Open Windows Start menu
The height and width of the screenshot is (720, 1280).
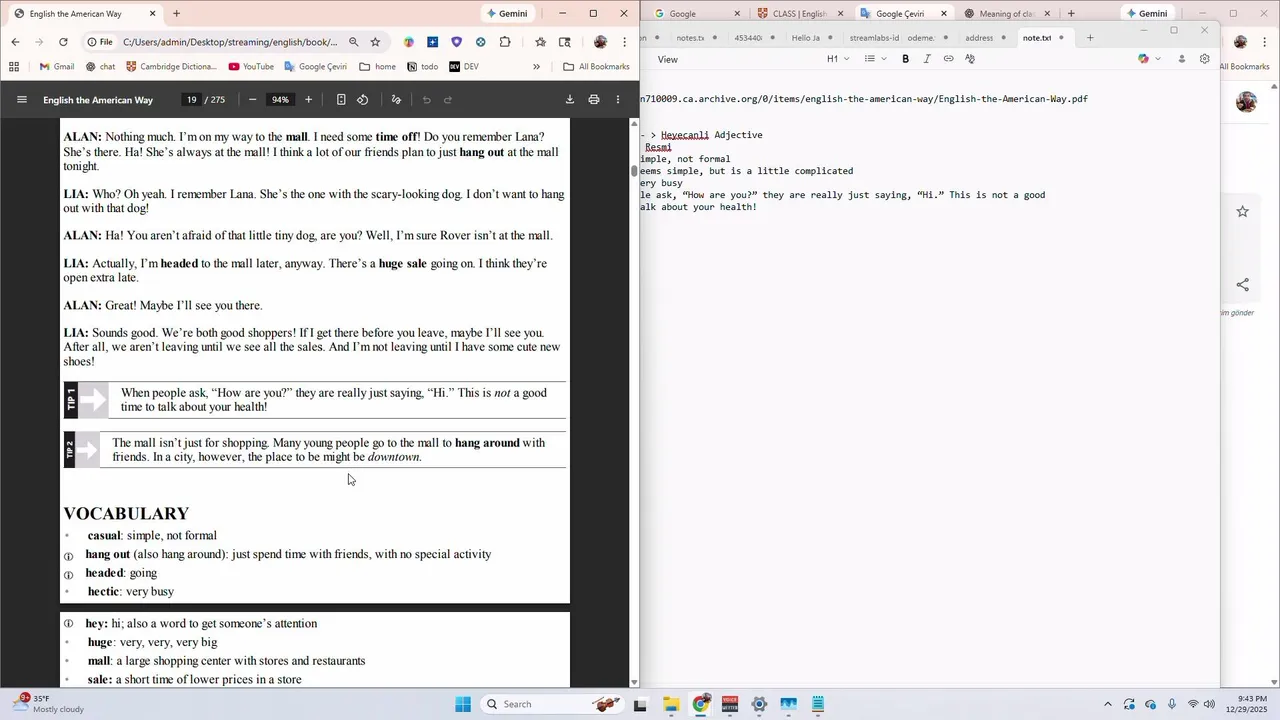click(x=463, y=704)
